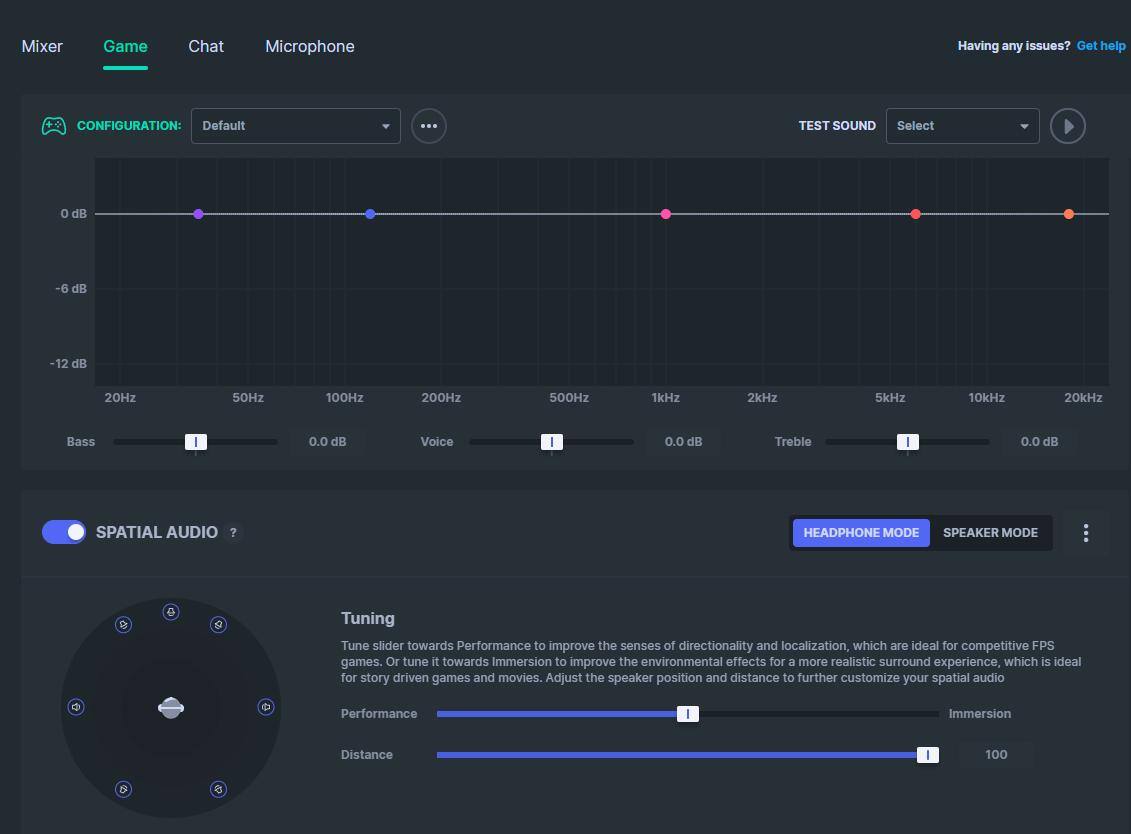
Task: Open the Microphone tab
Action: click(x=310, y=46)
